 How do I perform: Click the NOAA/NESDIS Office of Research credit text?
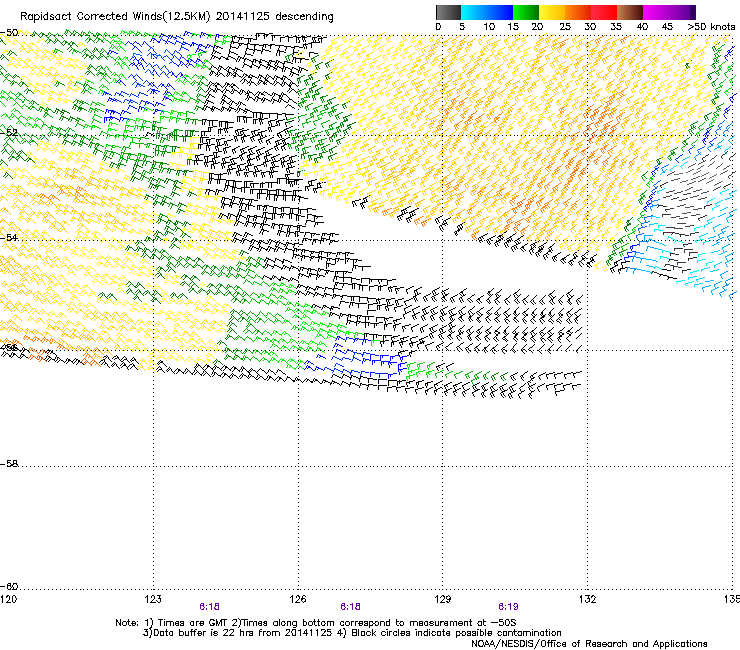pyautogui.click(x=589, y=644)
